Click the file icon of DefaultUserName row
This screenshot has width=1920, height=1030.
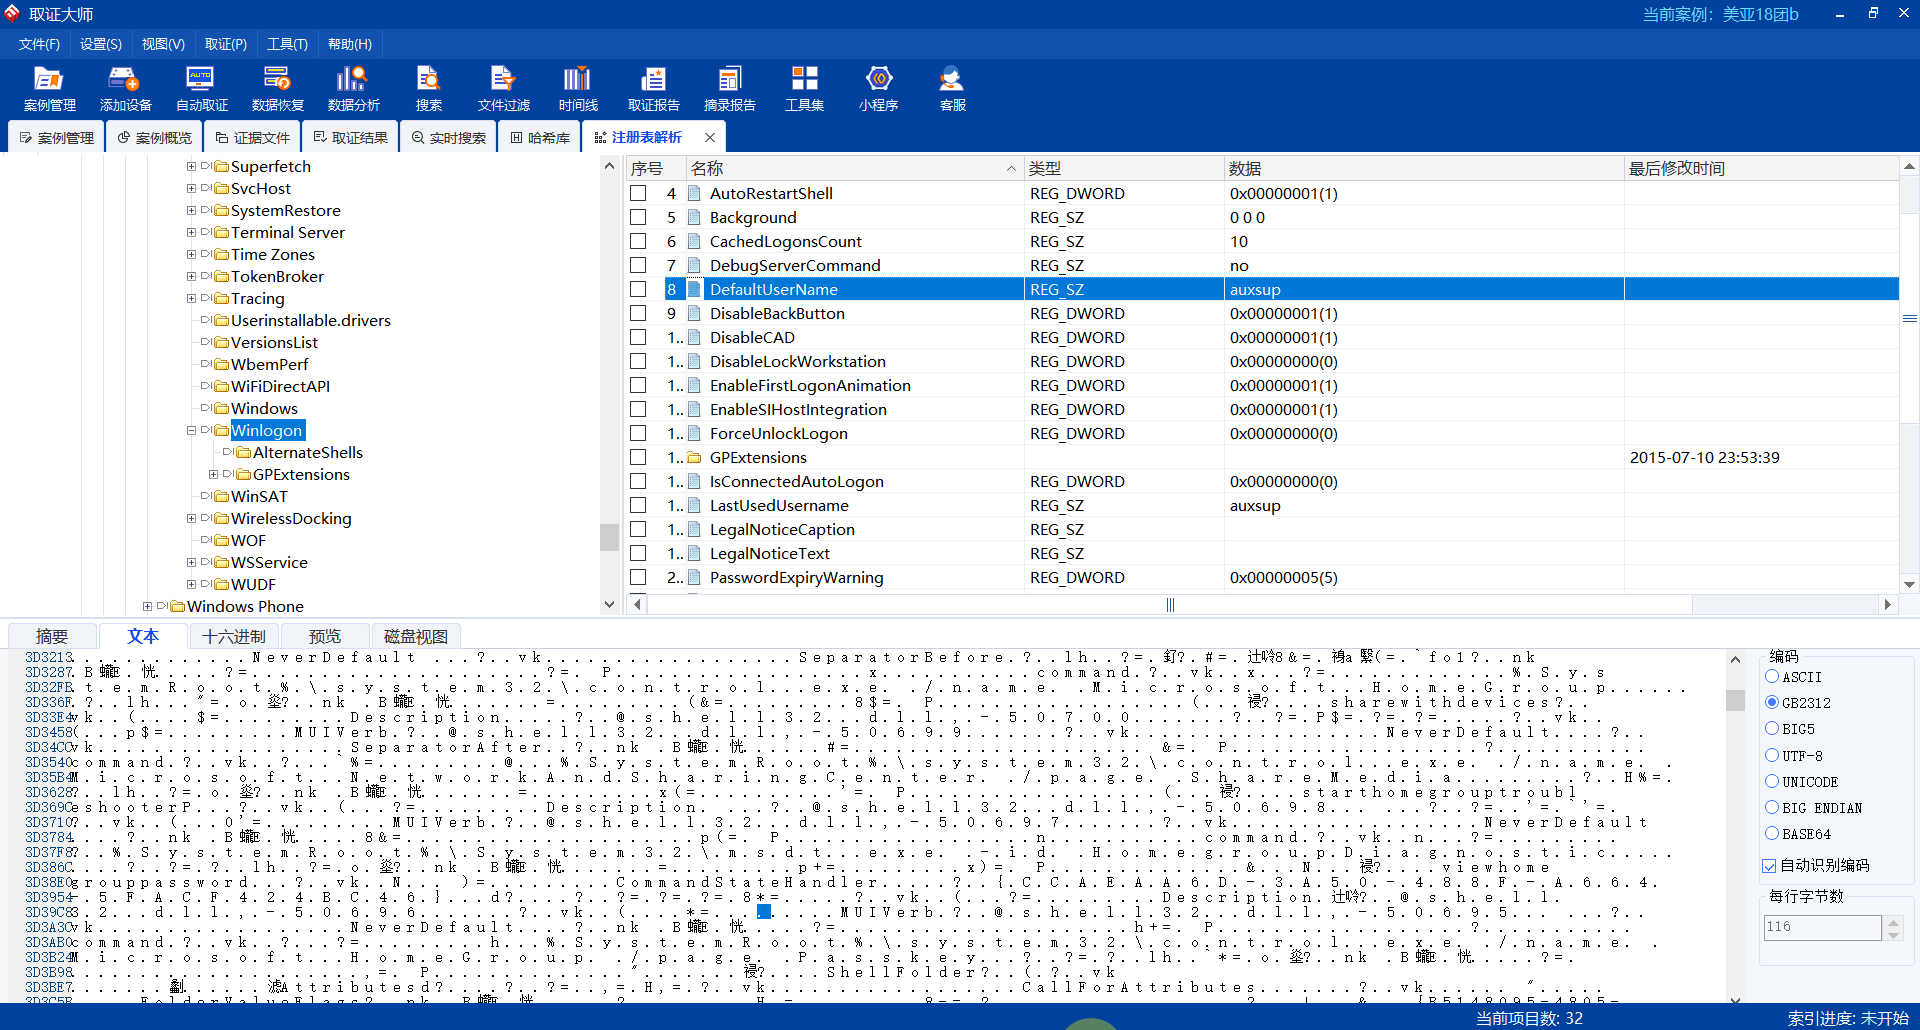(x=695, y=290)
